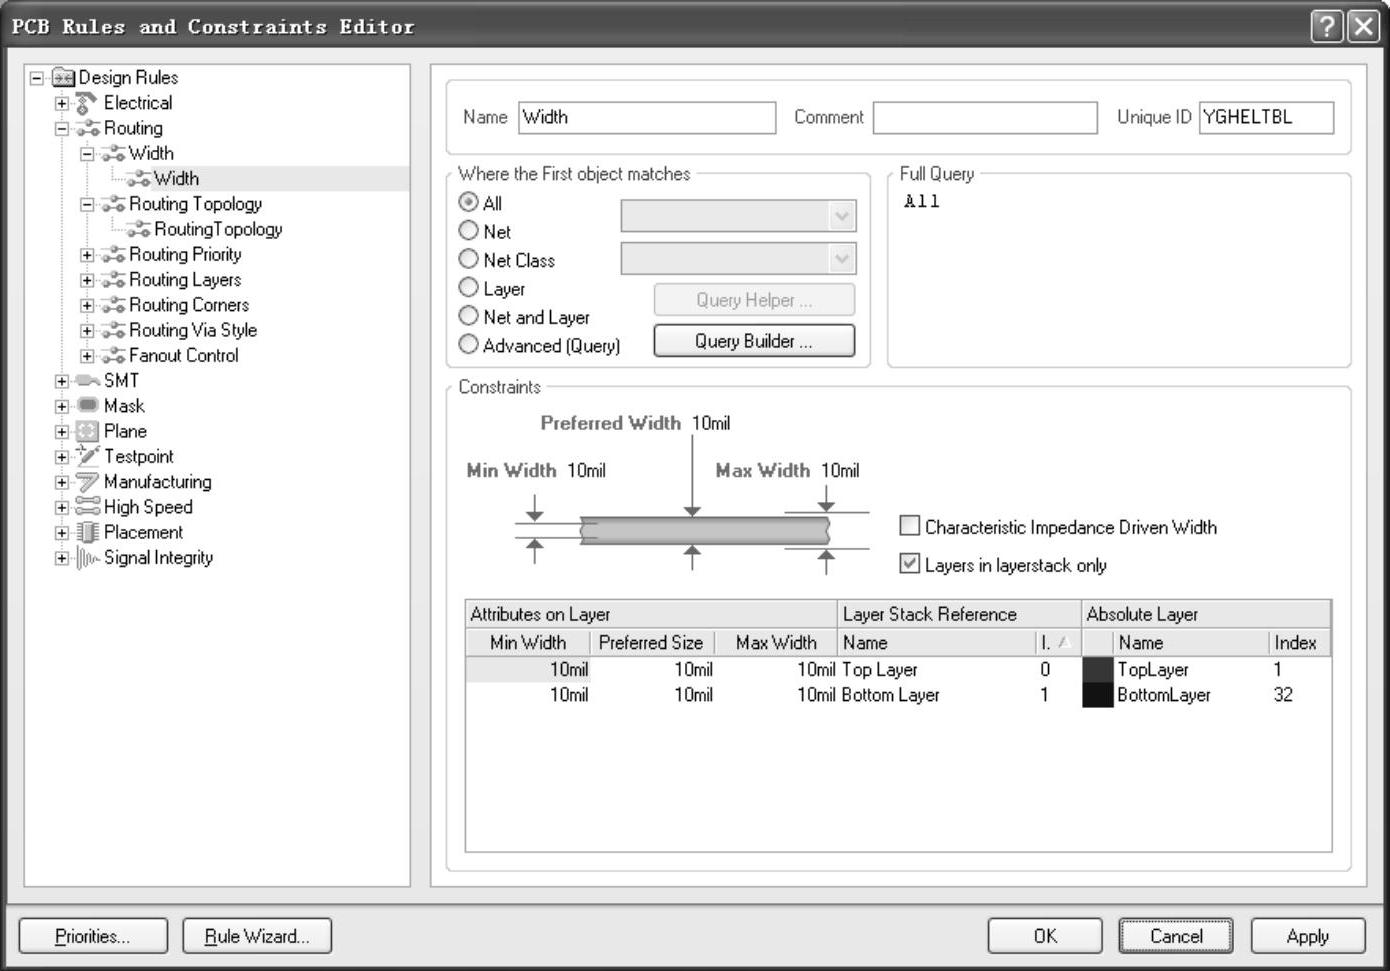1390x971 pixels.
Task: Click the Testpoint category icon
Action: [x=88, y=456]
